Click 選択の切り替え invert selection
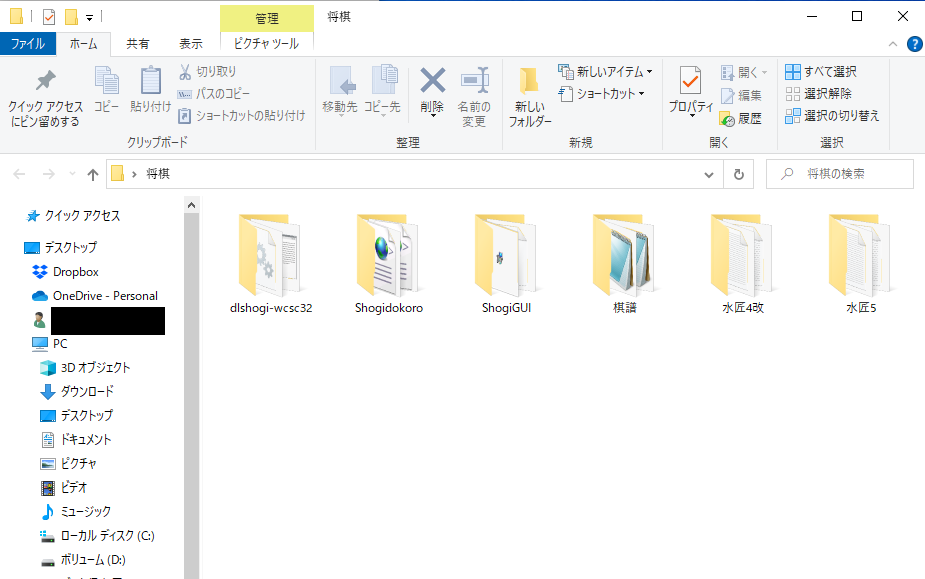This screenshot has height=579, width=925. coord(832,116)
